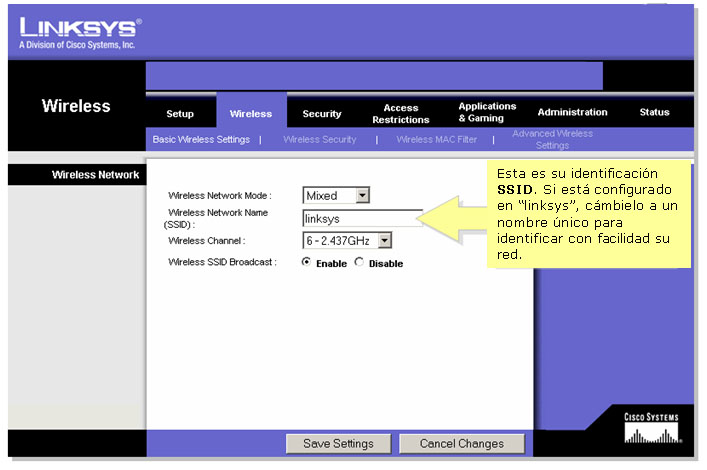Click the Save Settings button
The image size is (707, 470).
[x=339, y=444]
